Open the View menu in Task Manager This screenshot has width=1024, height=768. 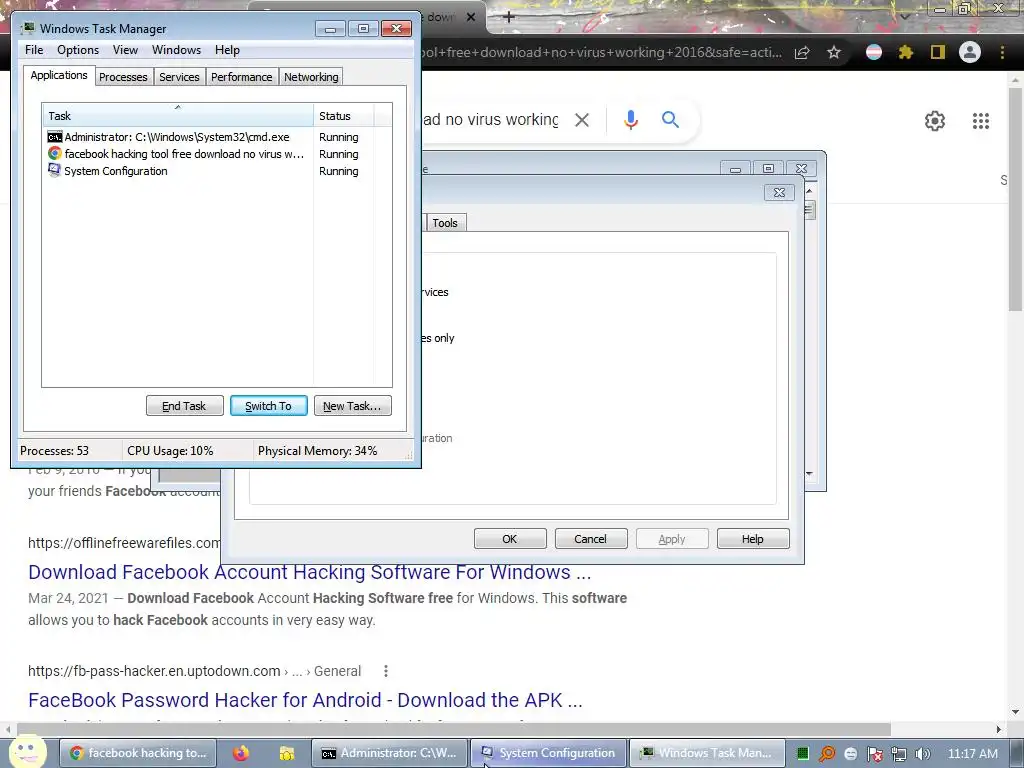pyautogui.click(x=125, y=50)
